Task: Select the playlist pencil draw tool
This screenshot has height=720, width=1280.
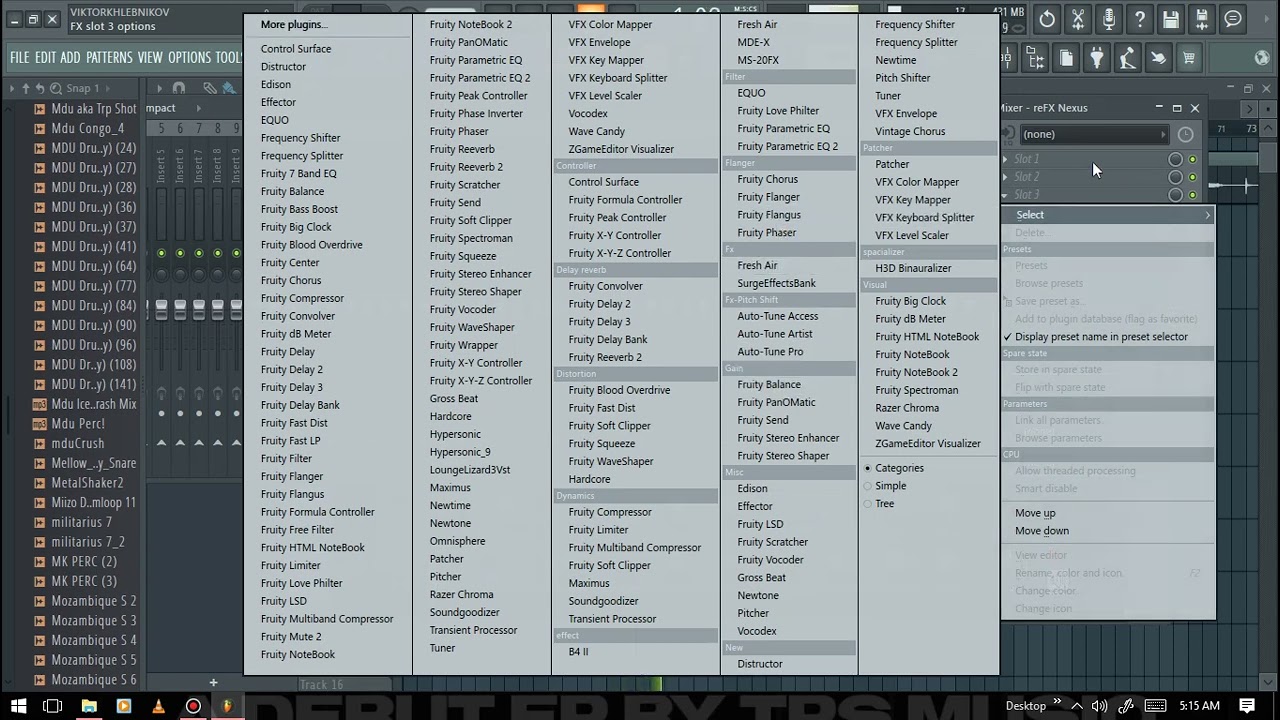Action: click(x=209, y=88)
